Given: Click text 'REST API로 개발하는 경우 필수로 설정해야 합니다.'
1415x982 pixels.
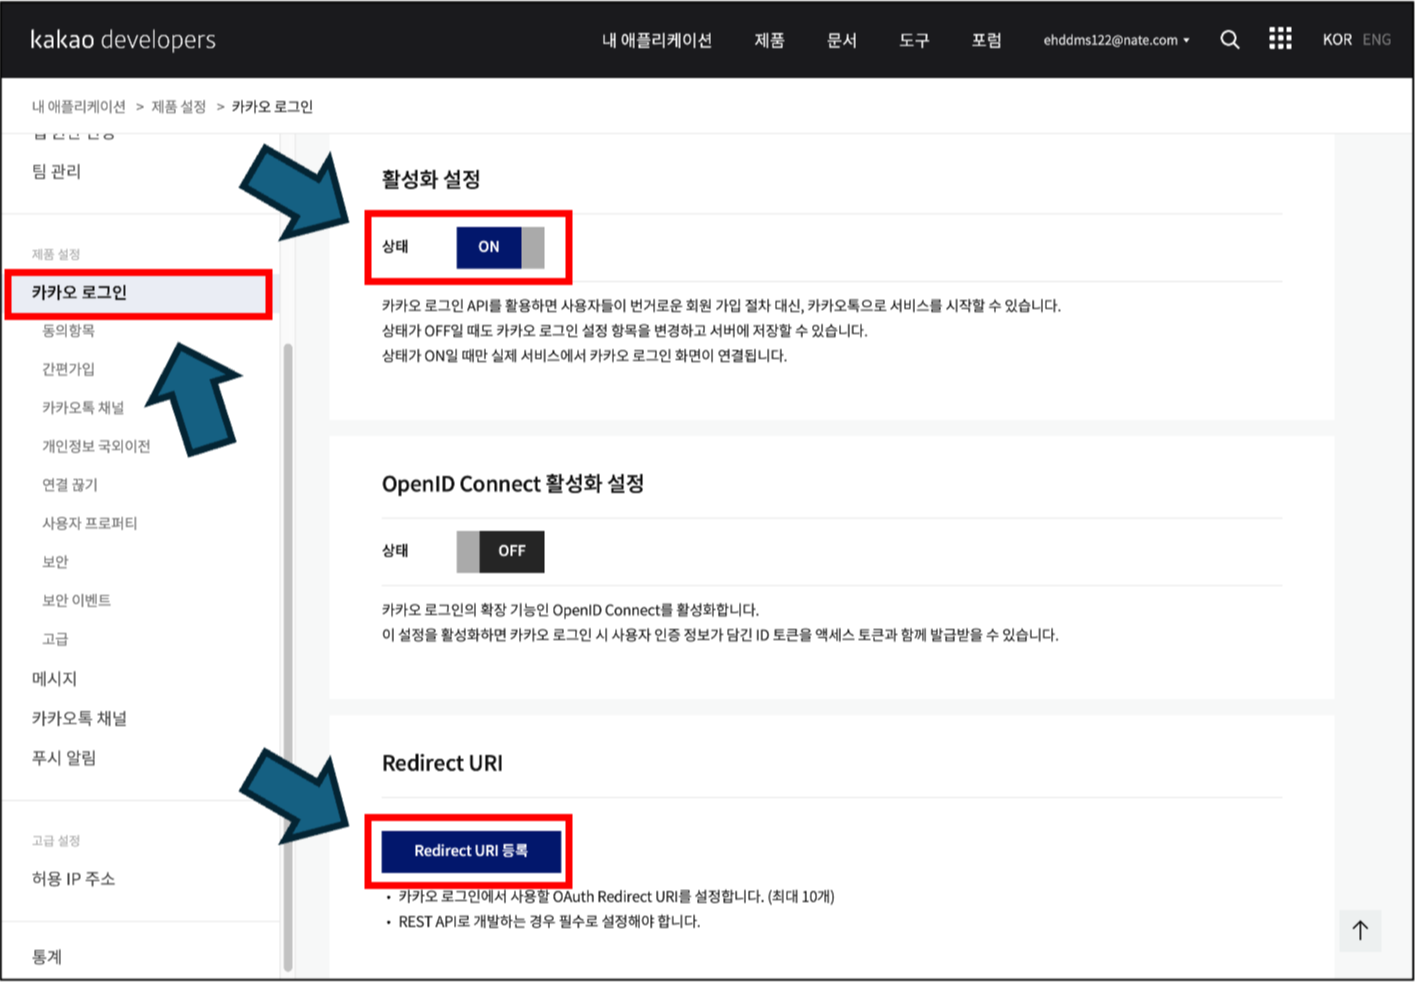Looking at the screenshot, I should (549, 922).
